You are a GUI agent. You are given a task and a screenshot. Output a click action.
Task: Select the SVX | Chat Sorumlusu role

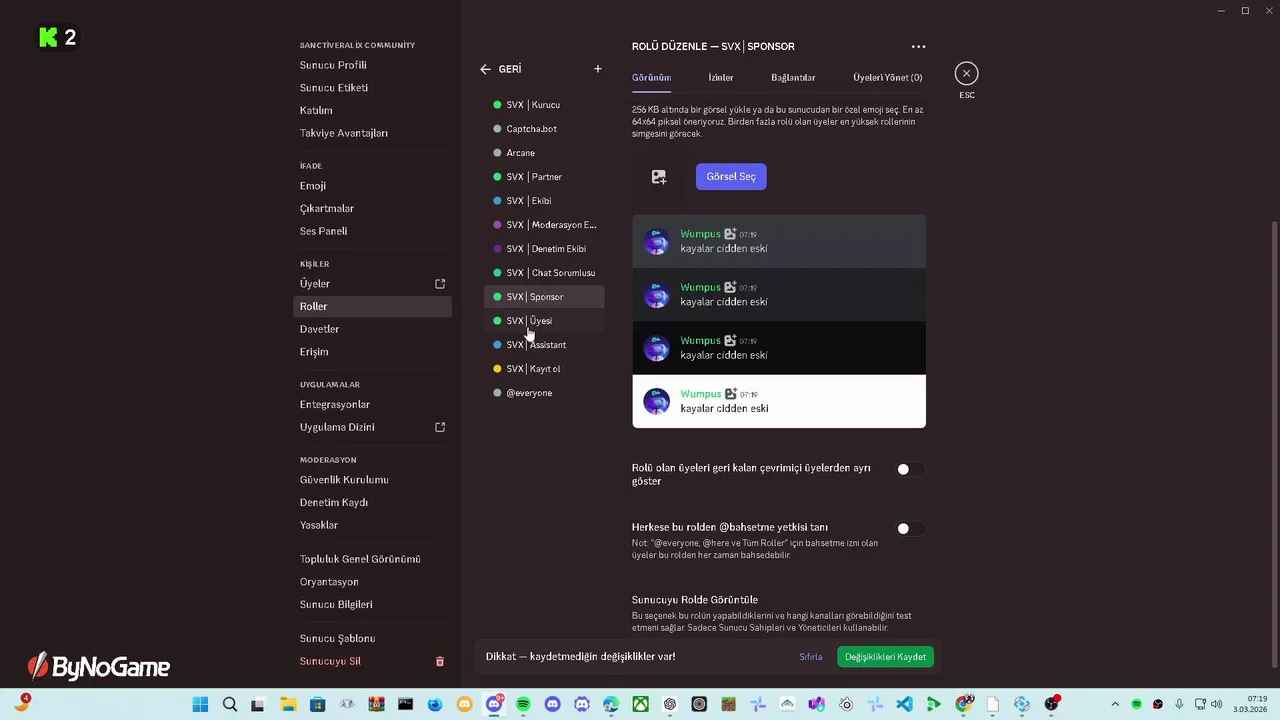tap(544, 273)
